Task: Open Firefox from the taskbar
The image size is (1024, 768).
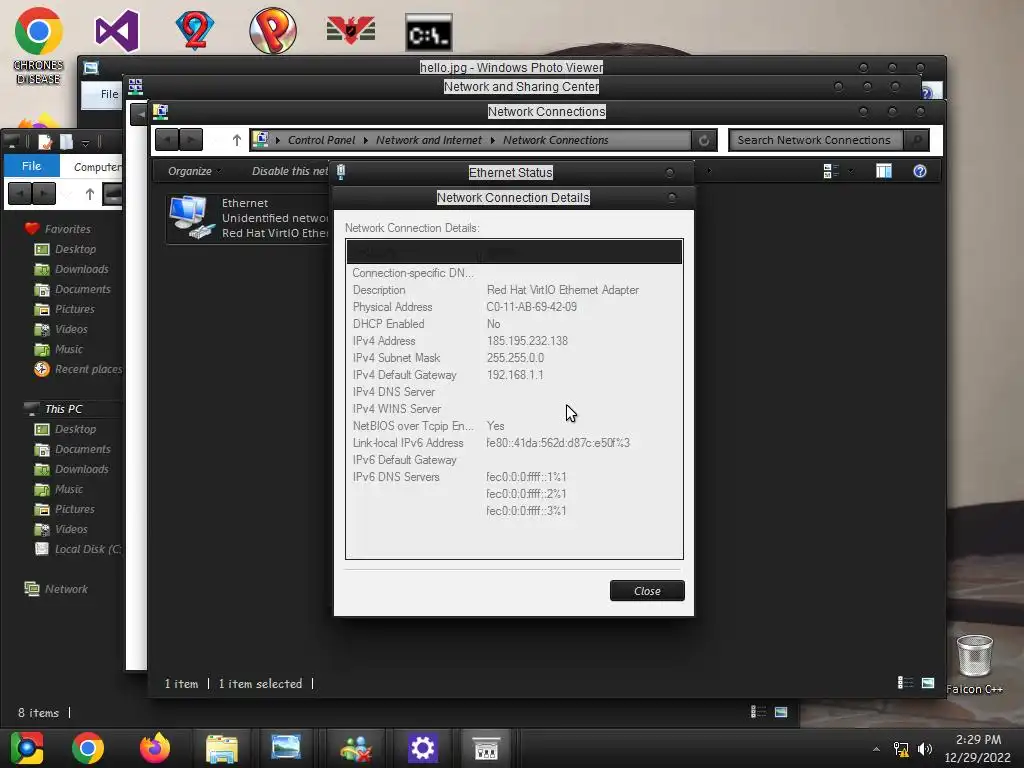Action: click(x=155, y=748)
